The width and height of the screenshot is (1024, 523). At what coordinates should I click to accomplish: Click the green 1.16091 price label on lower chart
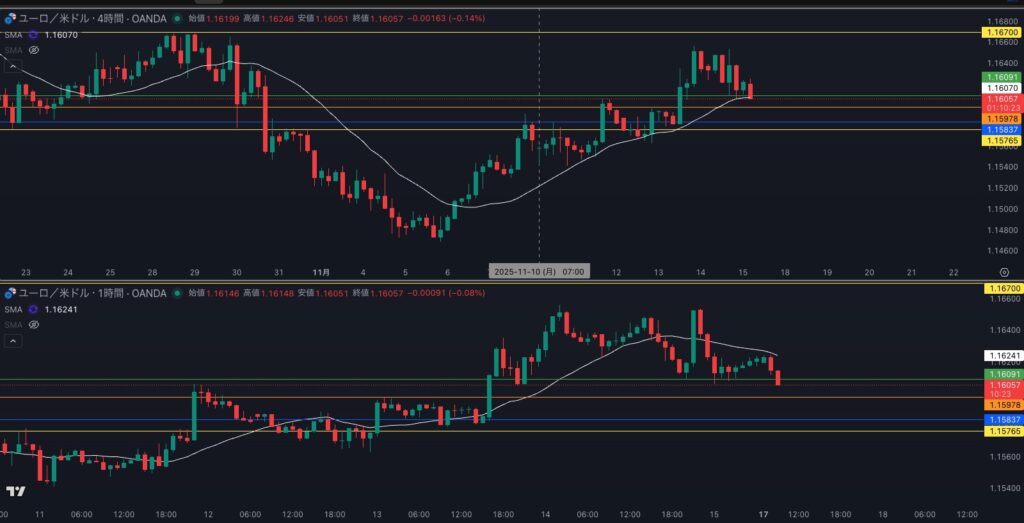point(1001,374)
